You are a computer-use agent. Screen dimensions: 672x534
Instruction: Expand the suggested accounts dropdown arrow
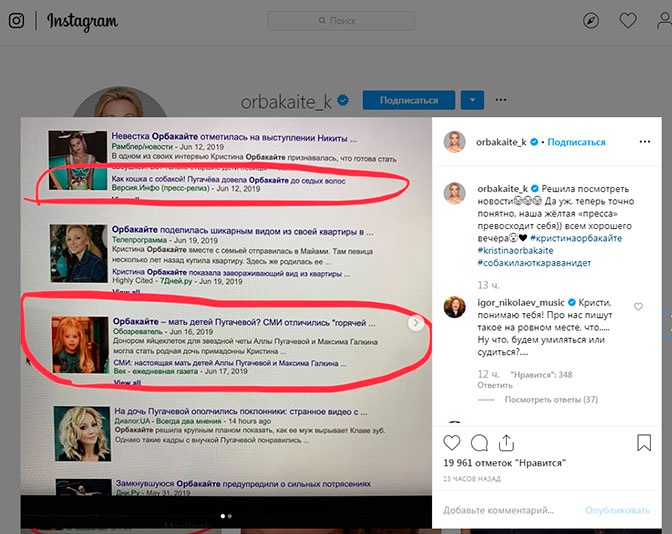pos(472,100)
